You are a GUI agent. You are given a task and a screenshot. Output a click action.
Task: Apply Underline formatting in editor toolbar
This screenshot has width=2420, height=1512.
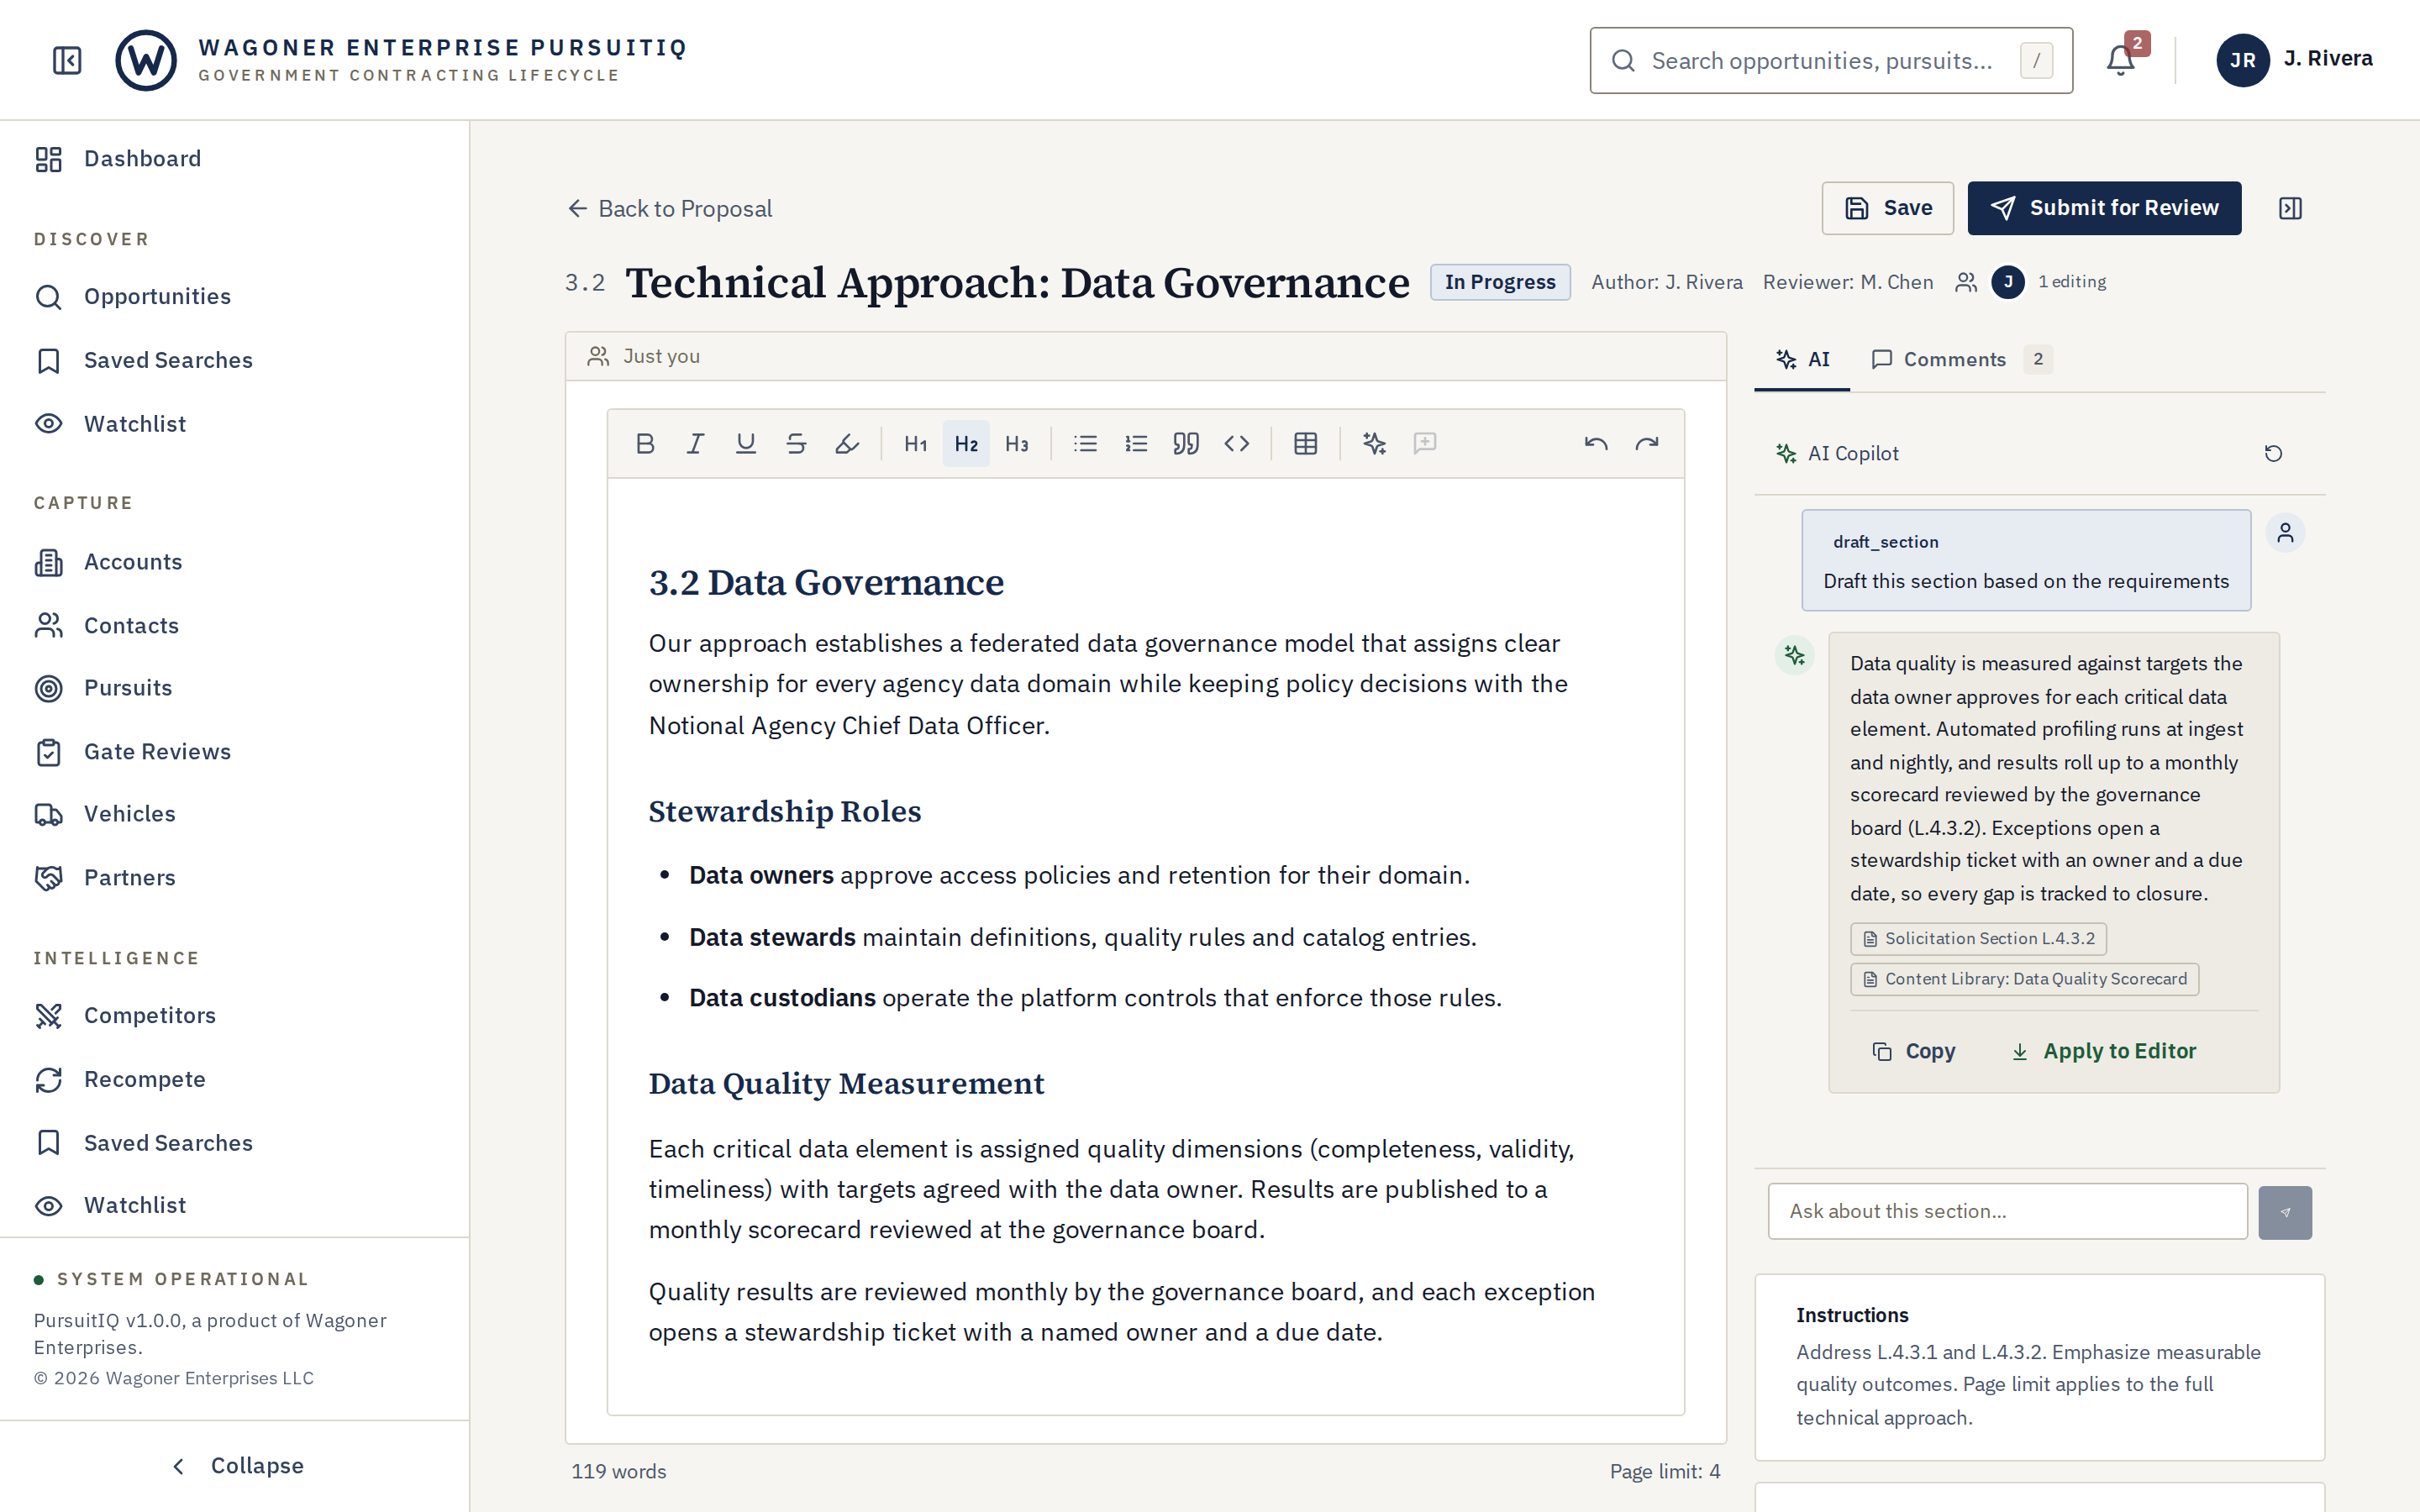click(746, 443)
